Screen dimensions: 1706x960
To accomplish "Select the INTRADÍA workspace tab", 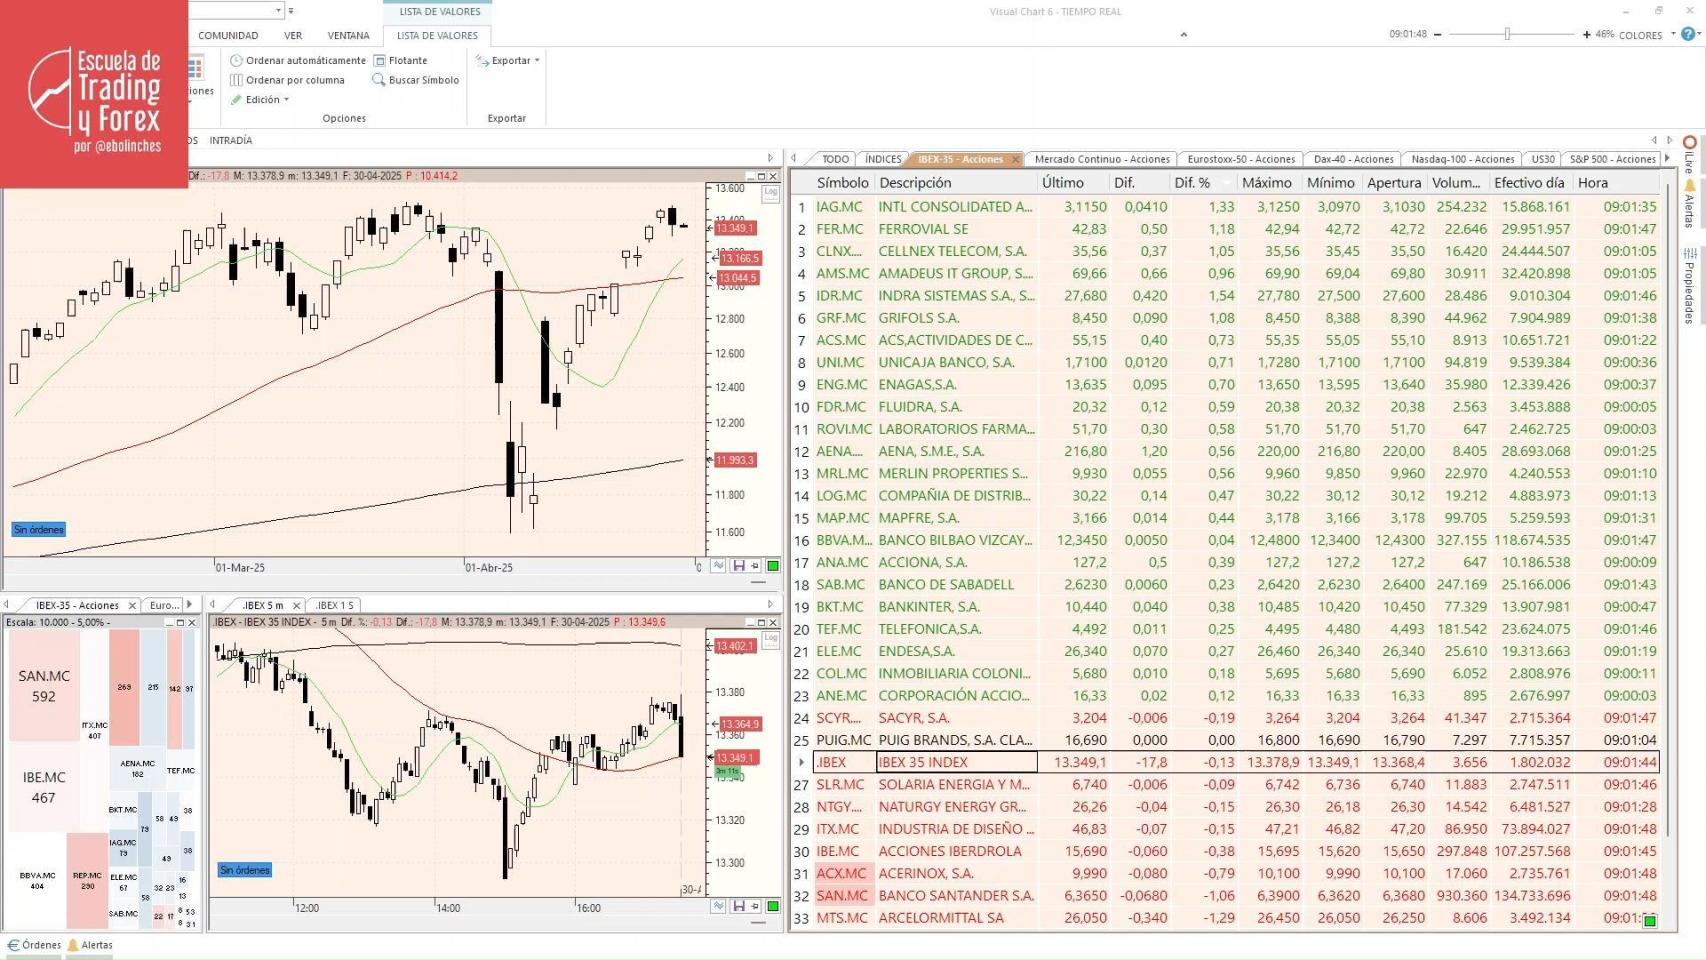I will click(x=231, y=141).
